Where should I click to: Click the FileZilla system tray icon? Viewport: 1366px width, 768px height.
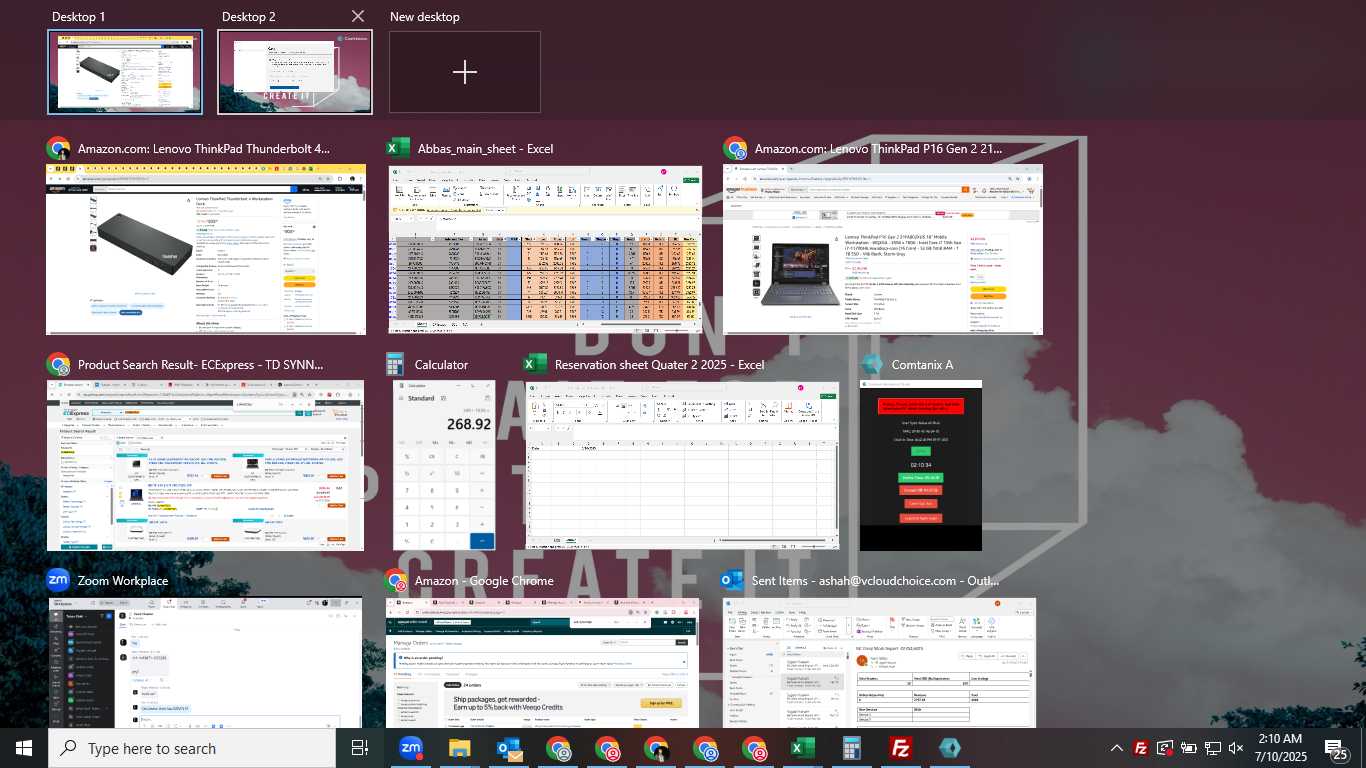click(1140, 748)
